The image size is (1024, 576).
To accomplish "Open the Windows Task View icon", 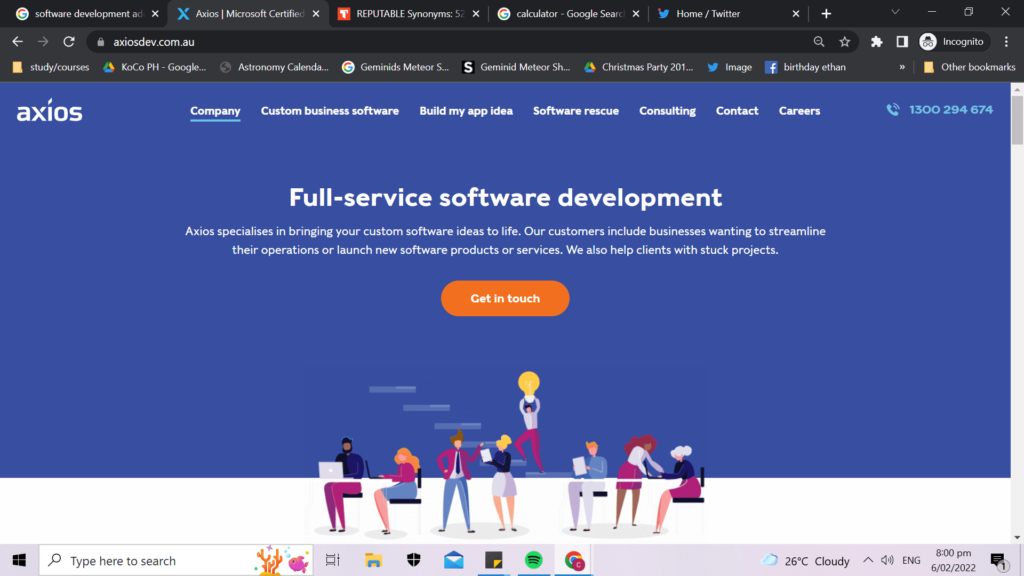I will pyautogui.click(x=333, y=560).
